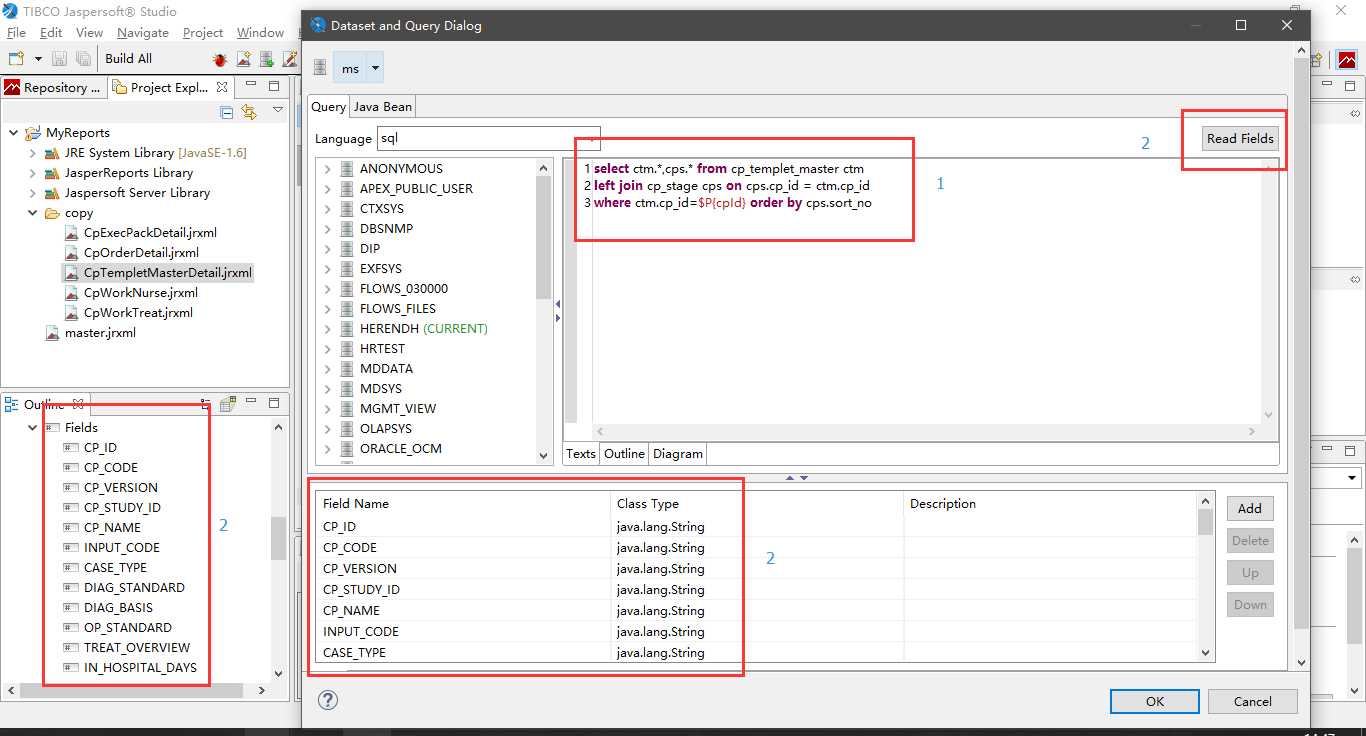This screenshot has height=736, width=1366.
Task: Select DIAG_STANDARD field in Outline
Action: pos(134,588)
